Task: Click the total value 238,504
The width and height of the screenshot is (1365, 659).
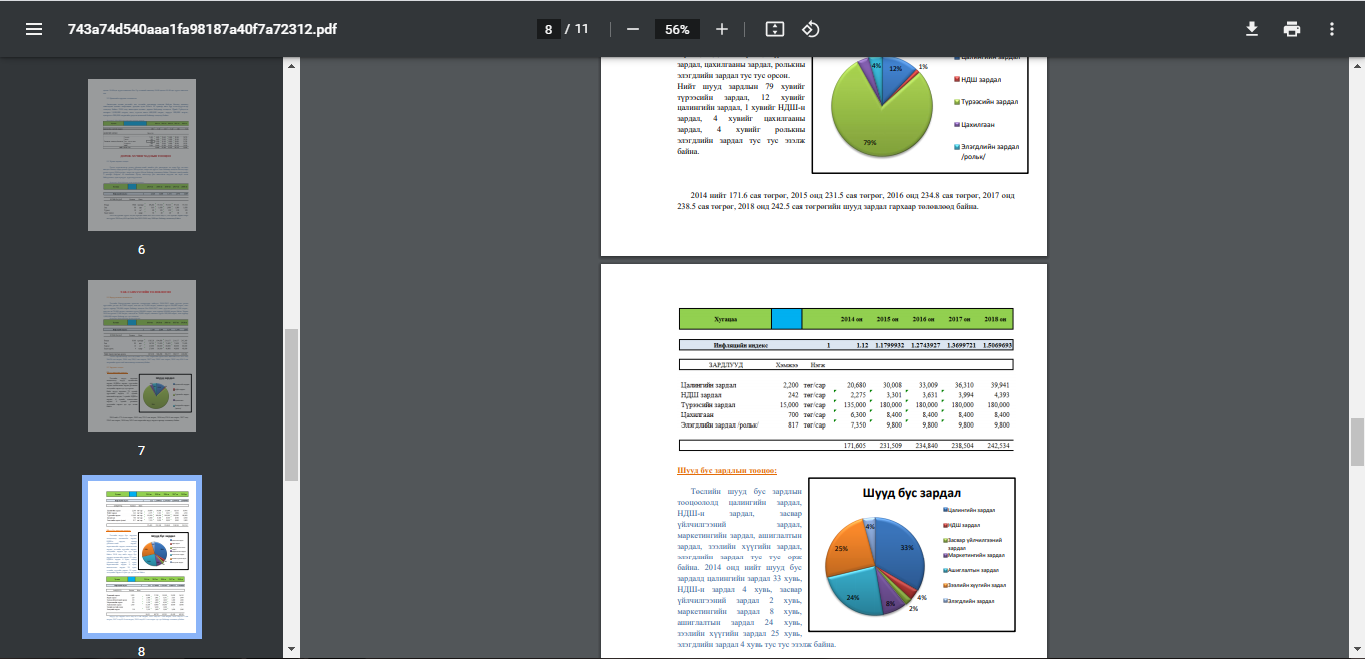Action: (x=962, y=445)
